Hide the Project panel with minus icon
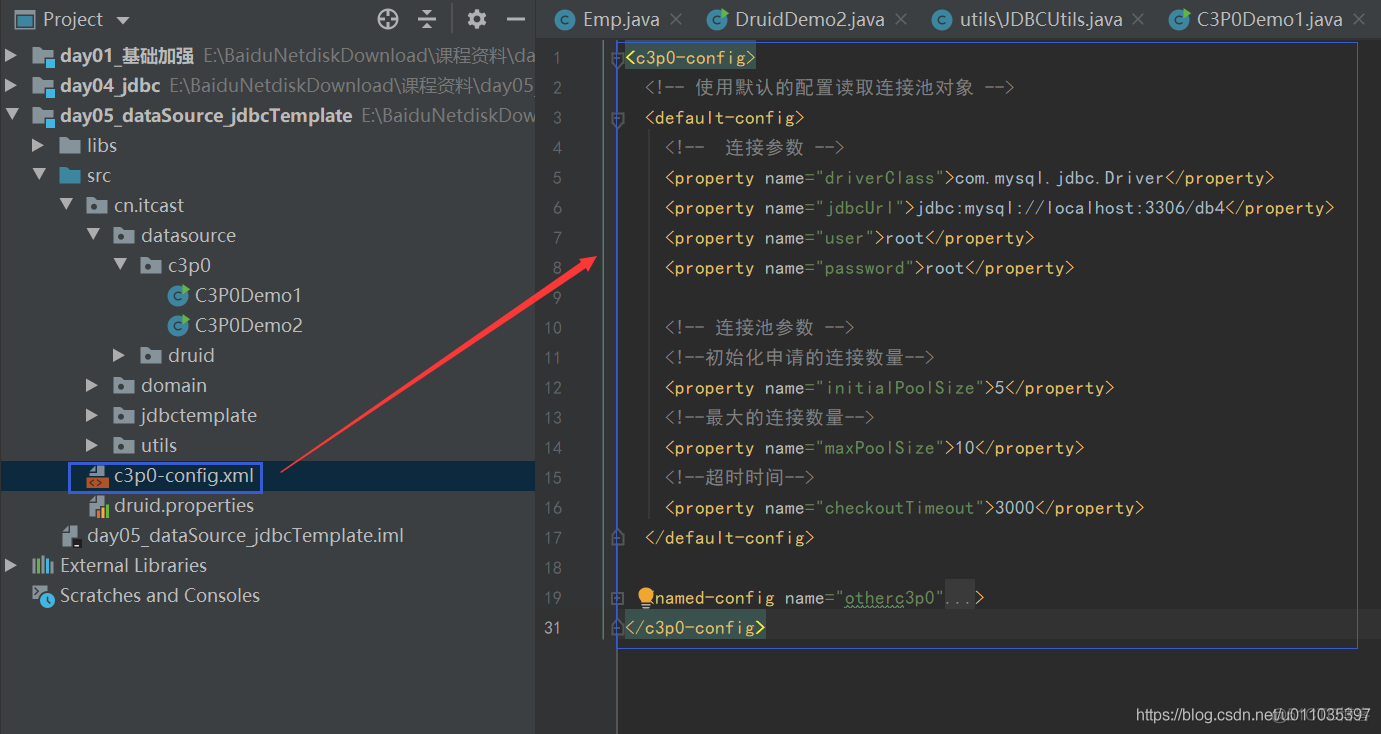 (x=516, y=19)
